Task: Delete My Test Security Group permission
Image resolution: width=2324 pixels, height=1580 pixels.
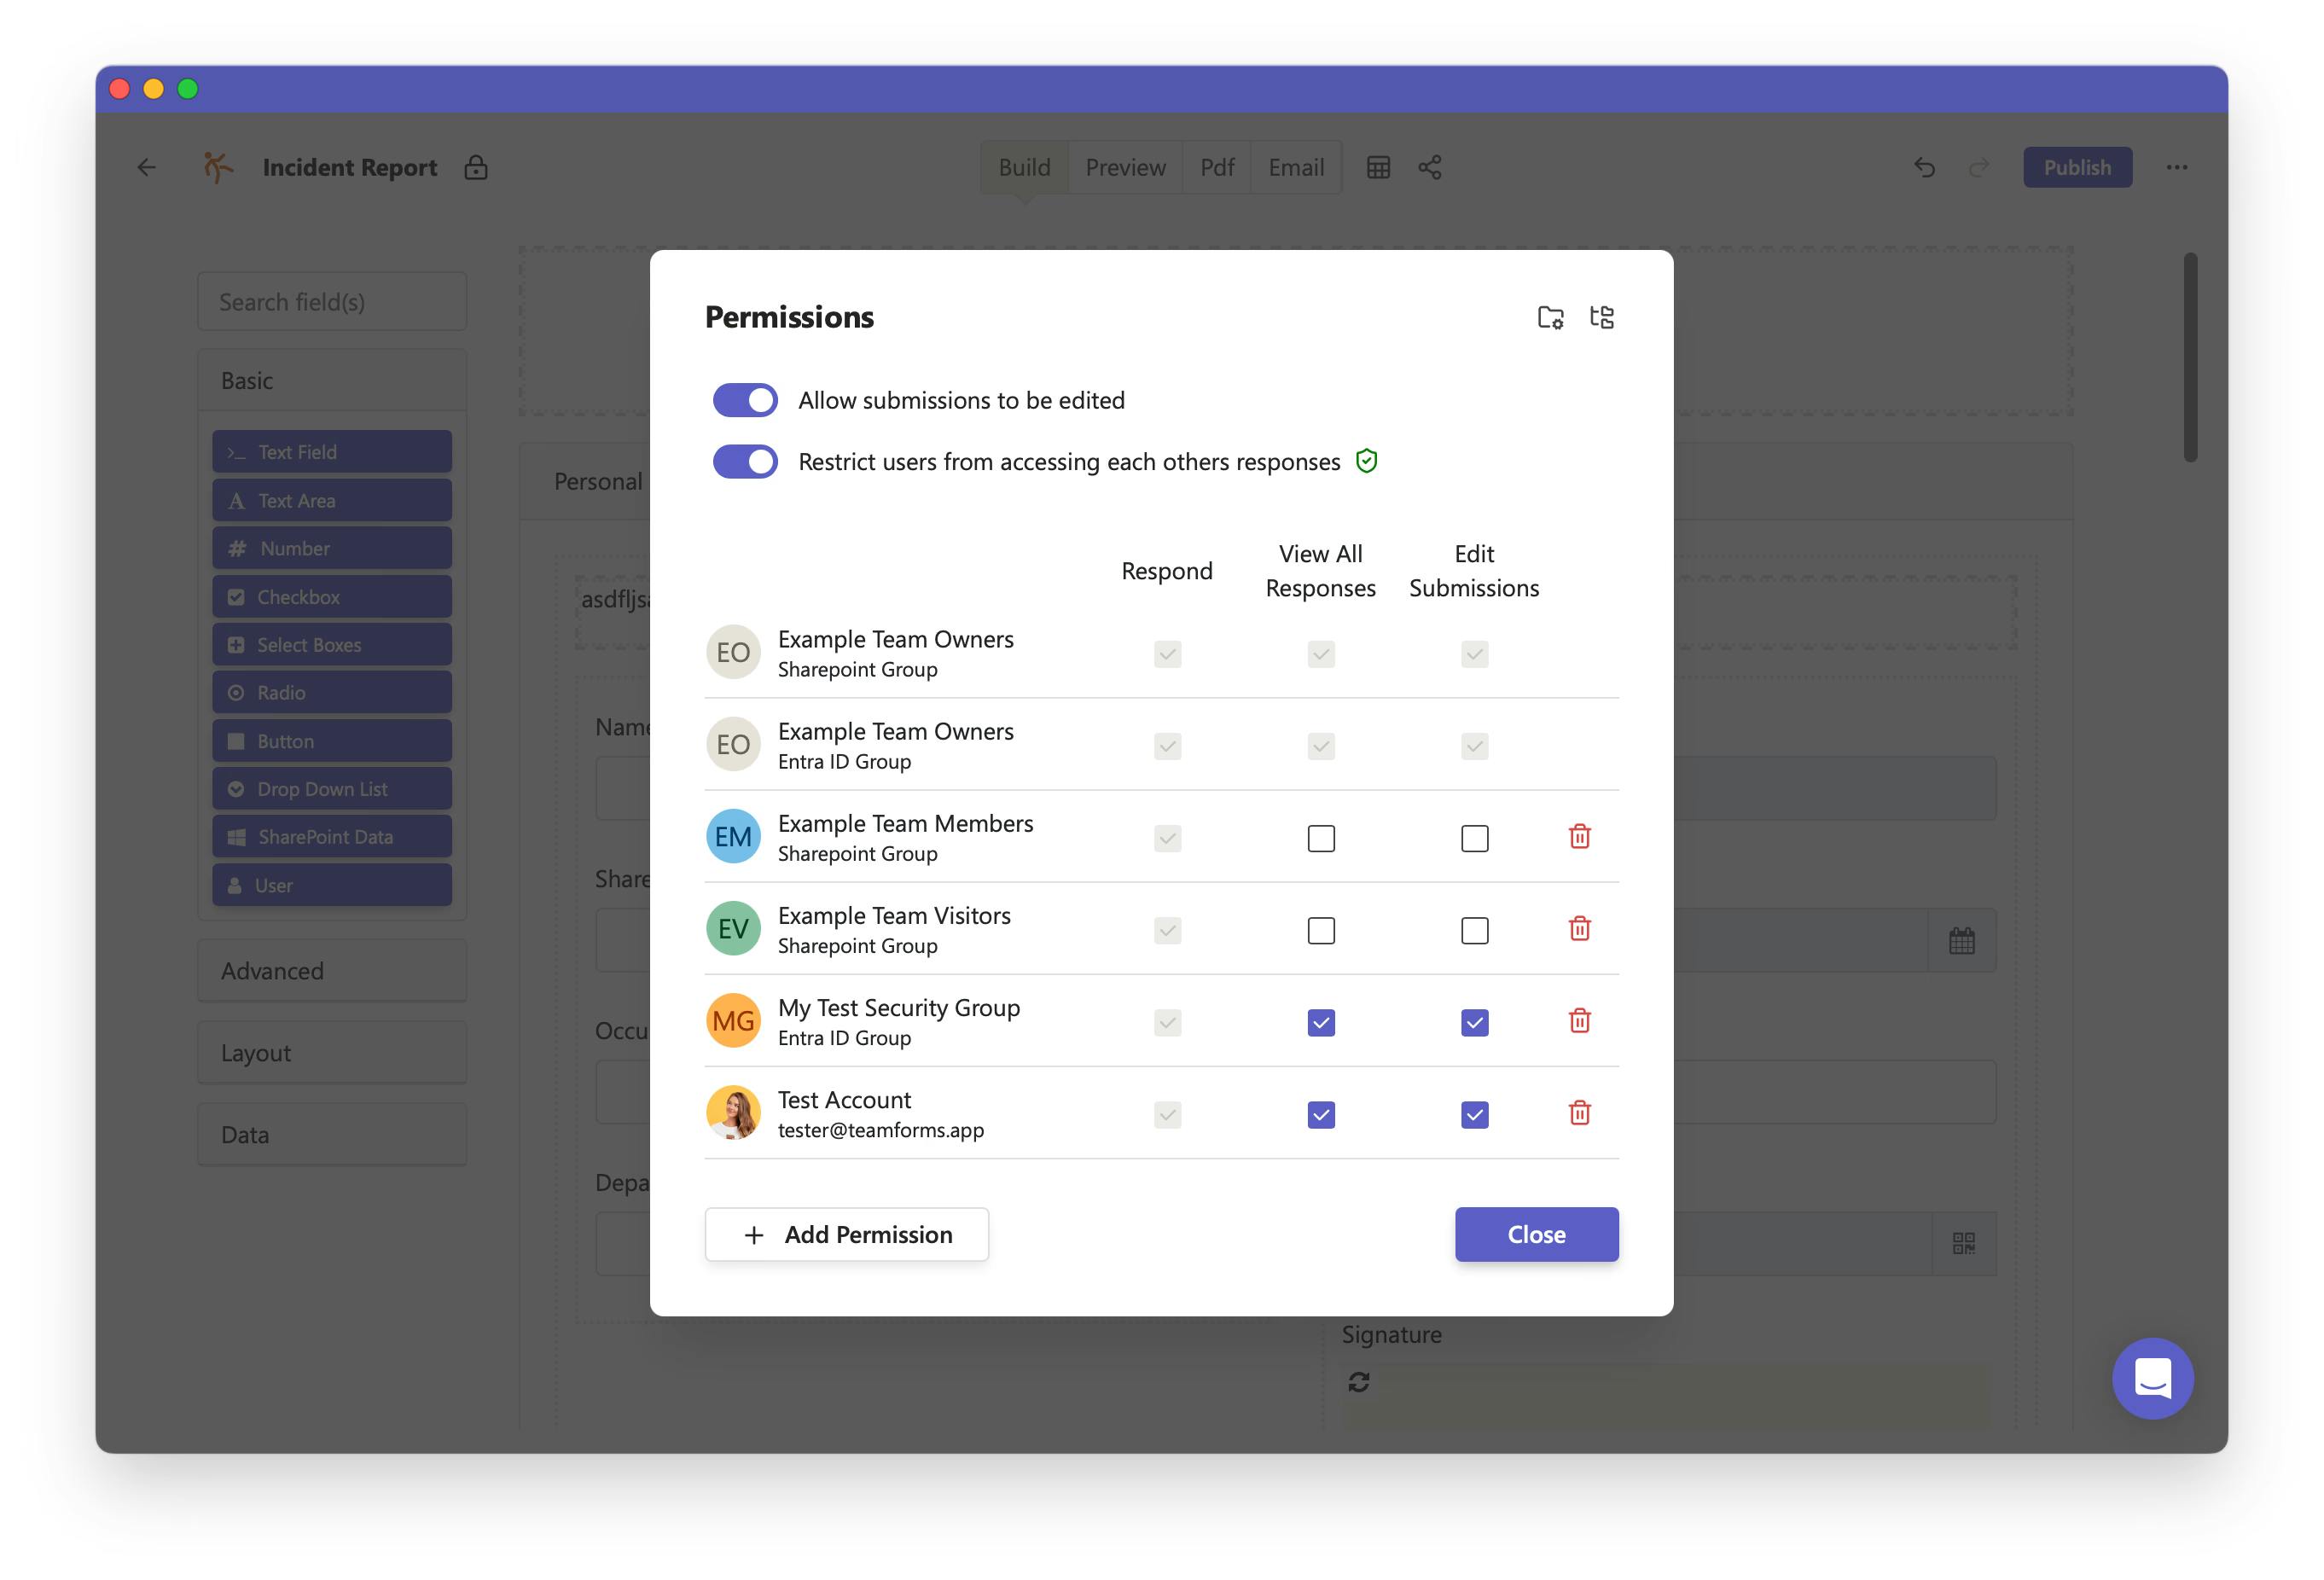Action: [x=1579, y=1020]
